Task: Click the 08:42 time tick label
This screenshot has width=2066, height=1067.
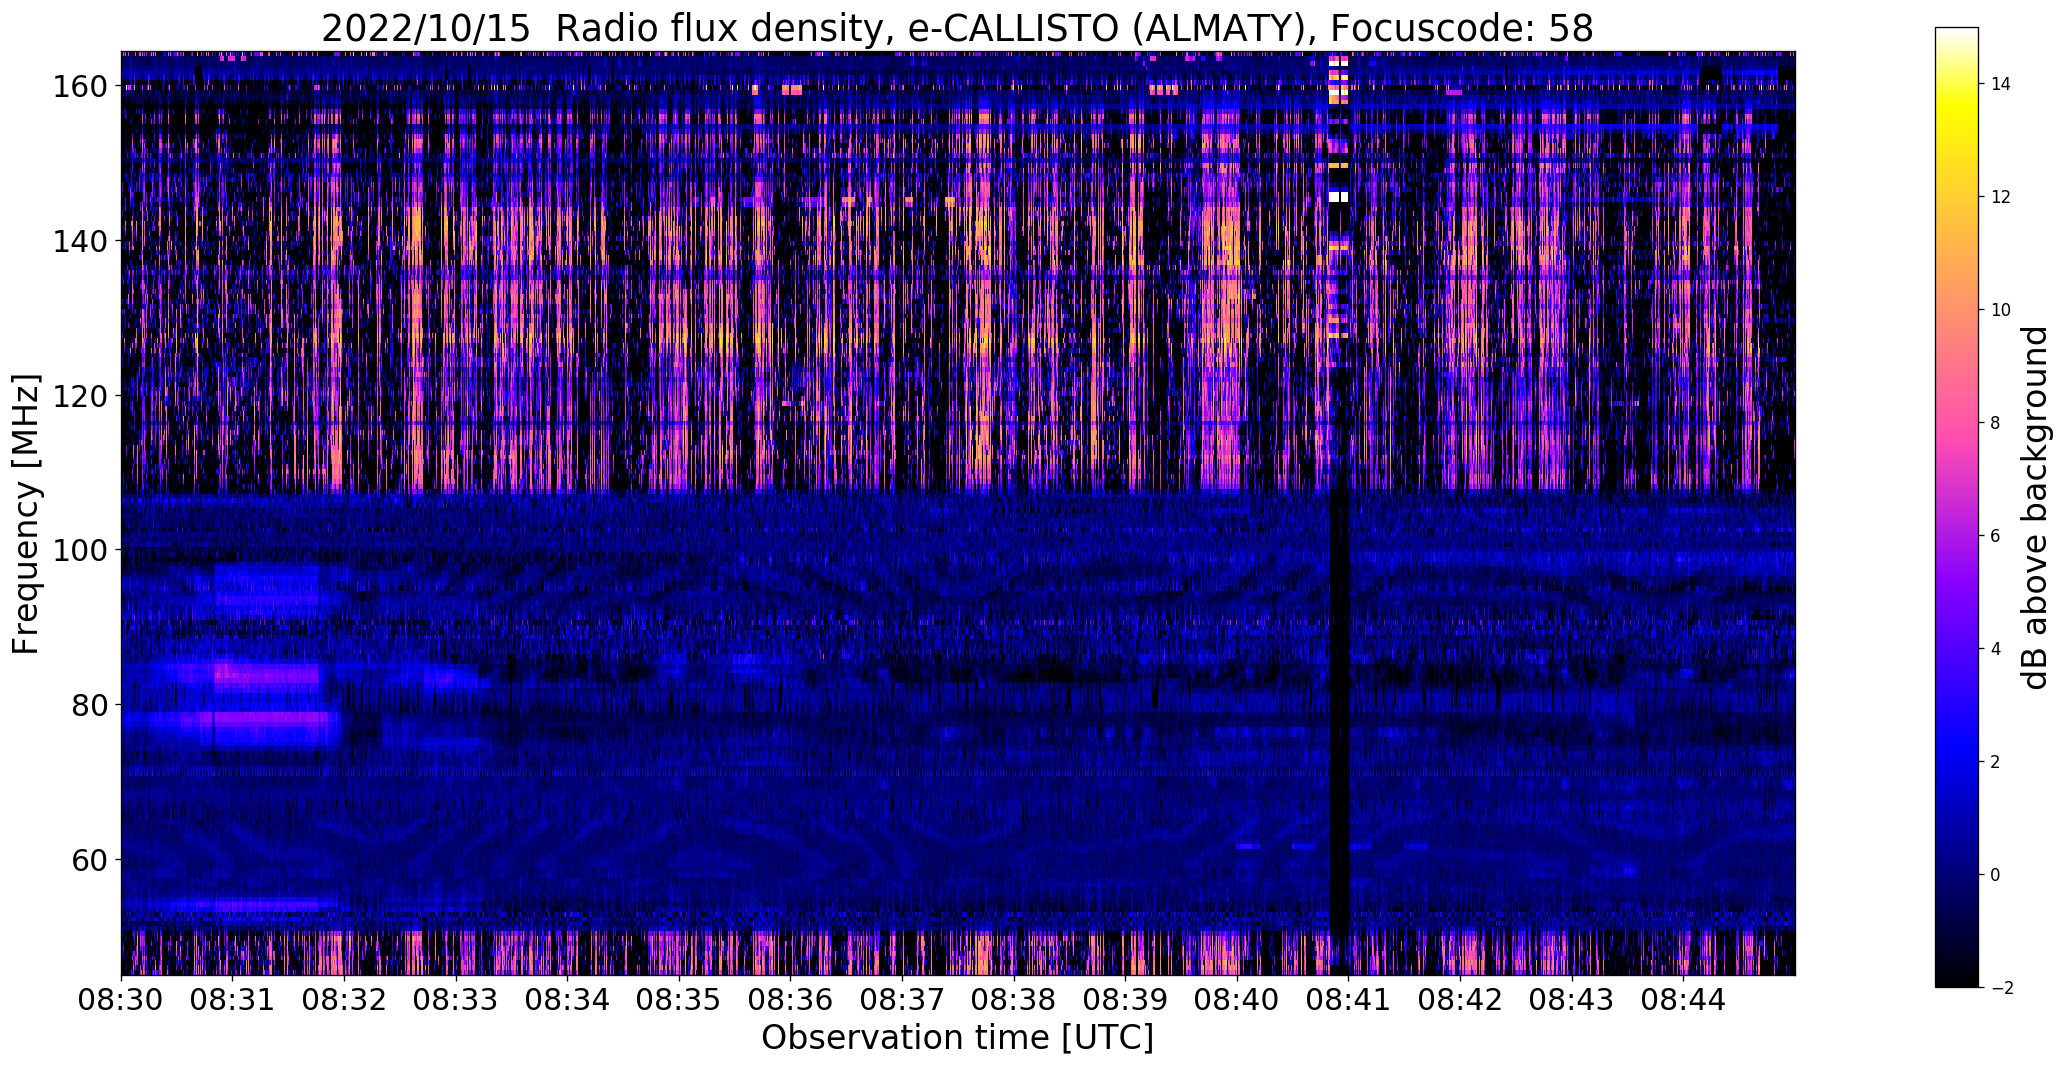Action: (1461, 998)
